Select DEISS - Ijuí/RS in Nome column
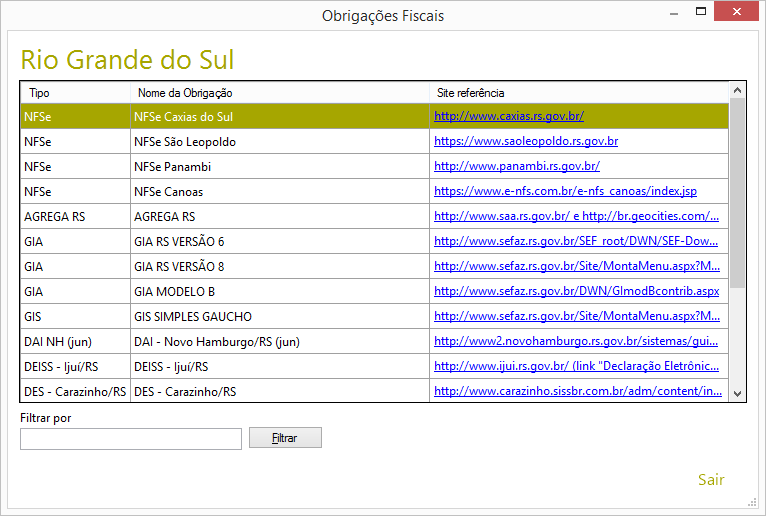The width and height of the screenshot is (766, 516). (280, 366)
